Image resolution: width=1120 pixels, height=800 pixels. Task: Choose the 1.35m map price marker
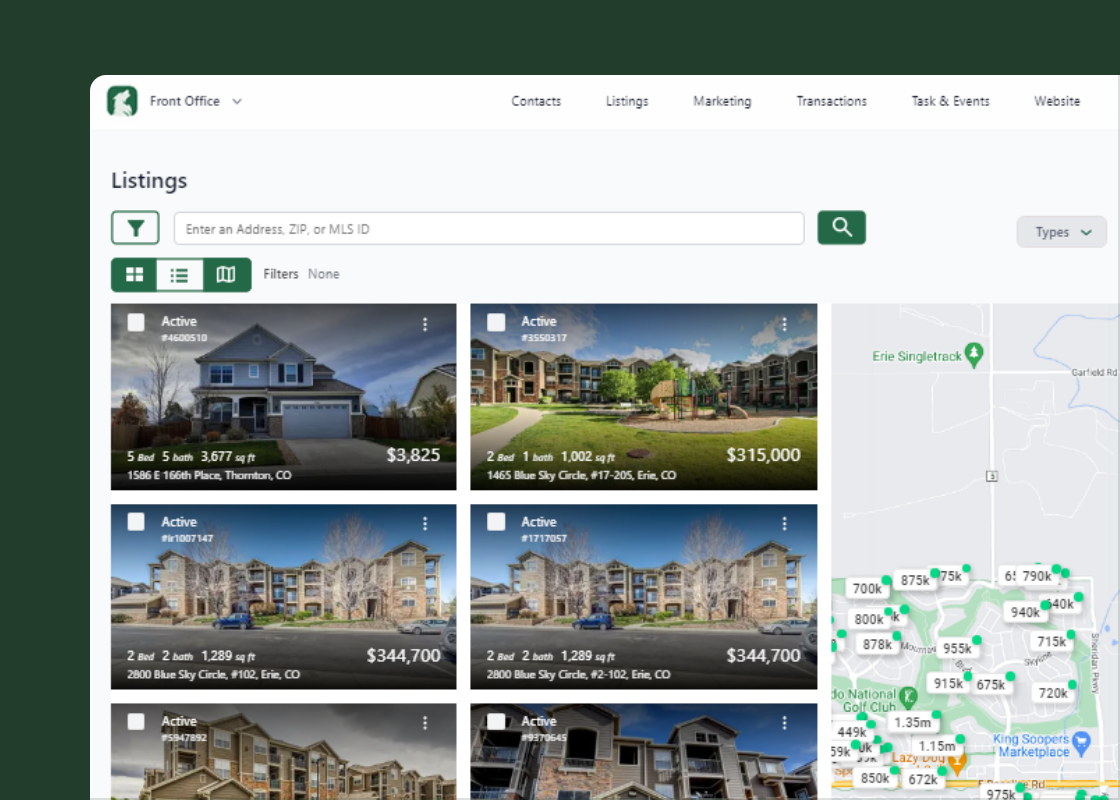click(x=912, y=722)
